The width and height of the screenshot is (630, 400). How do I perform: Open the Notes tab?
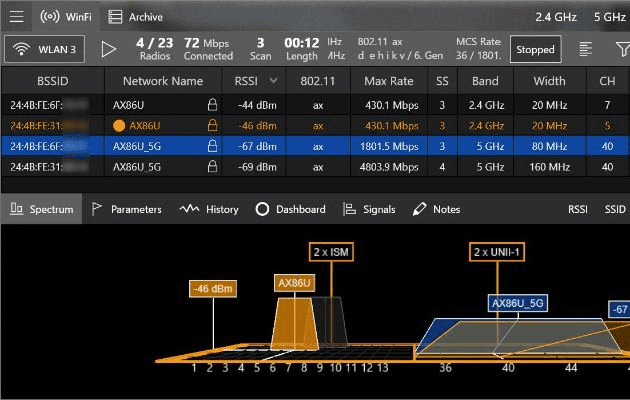[x=436, y=209]
